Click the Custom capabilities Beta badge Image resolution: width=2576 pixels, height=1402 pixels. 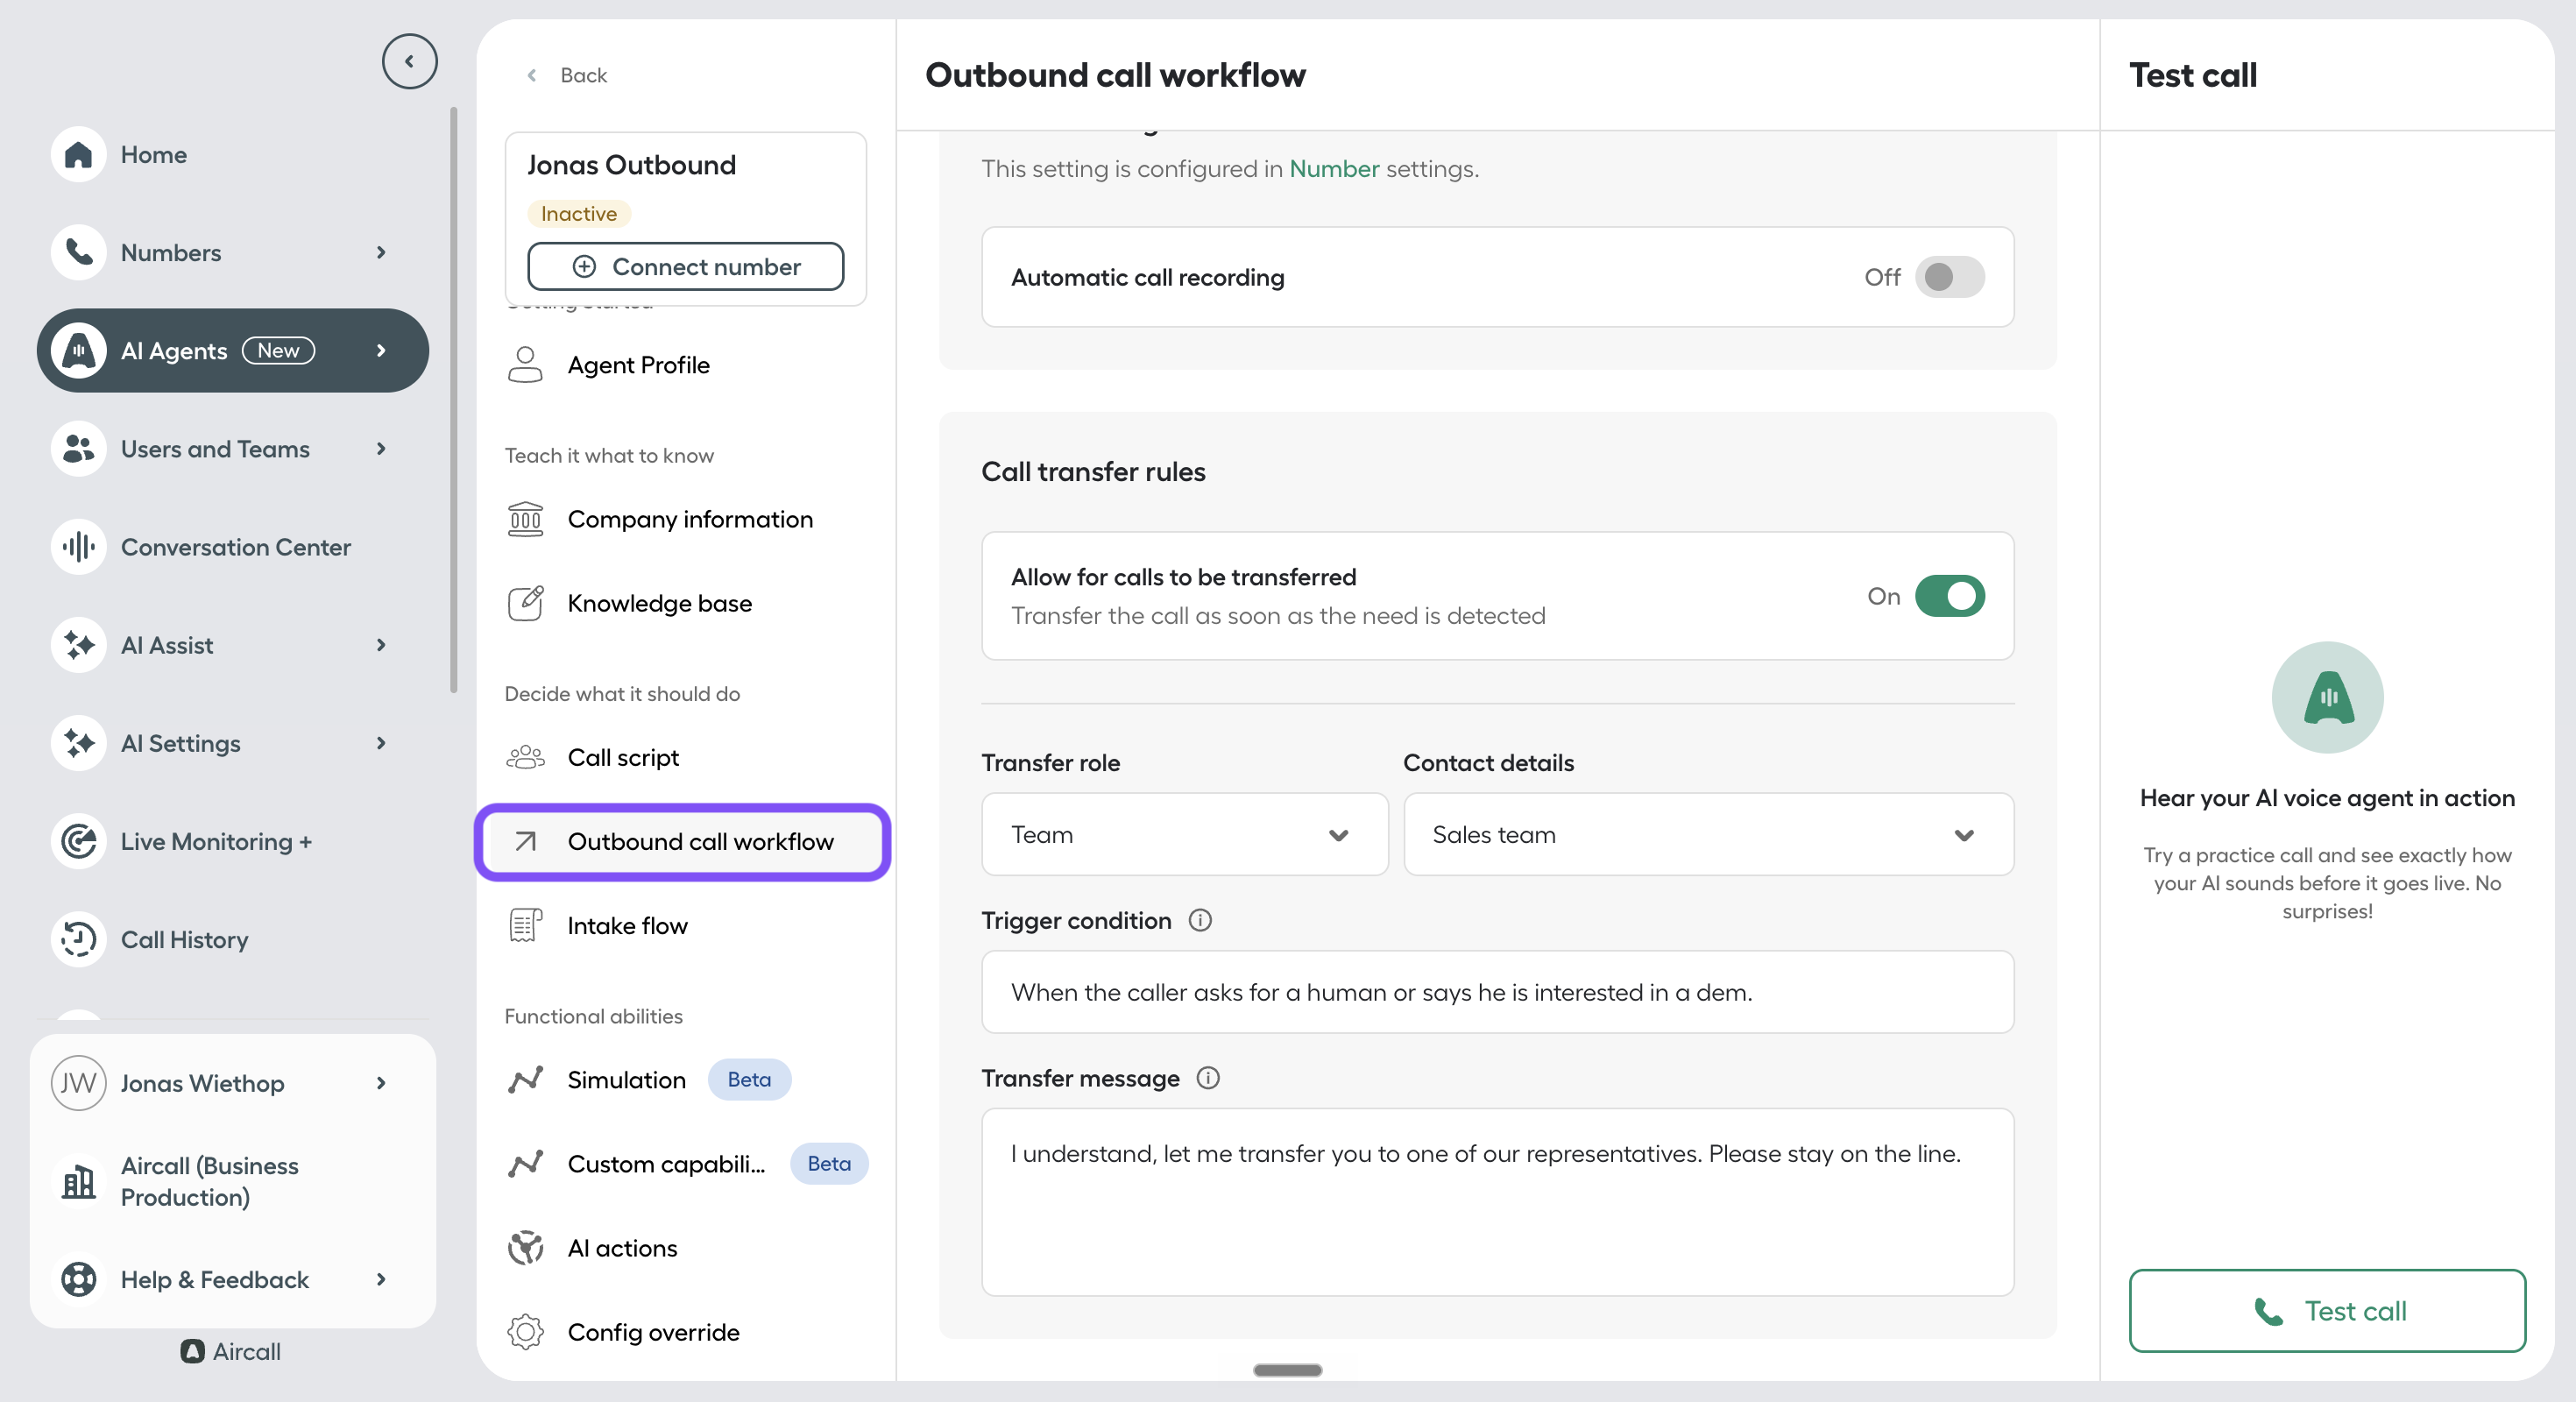[829, 1163]
